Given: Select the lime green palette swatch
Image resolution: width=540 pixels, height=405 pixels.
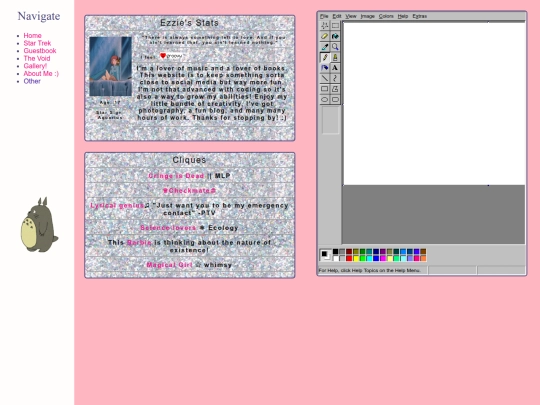Looking at the screenshot, I should [363, 258].
